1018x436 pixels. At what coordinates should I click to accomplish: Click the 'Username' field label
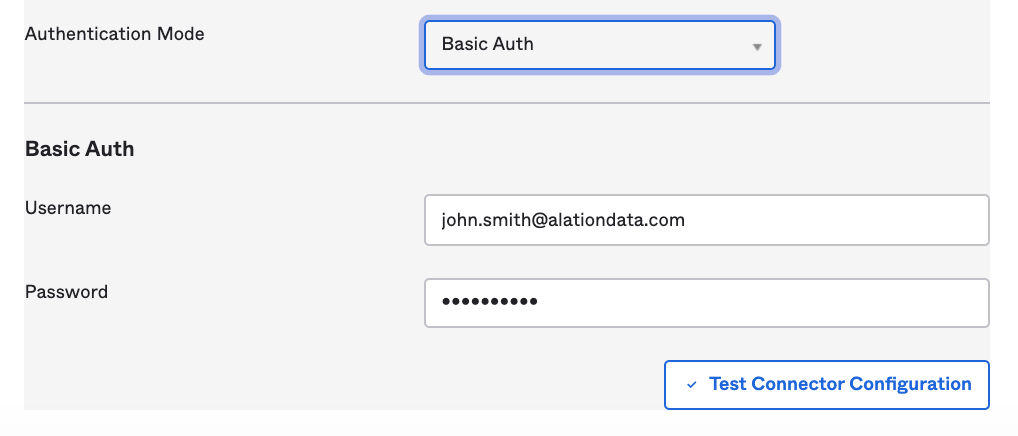click(68, 208)
